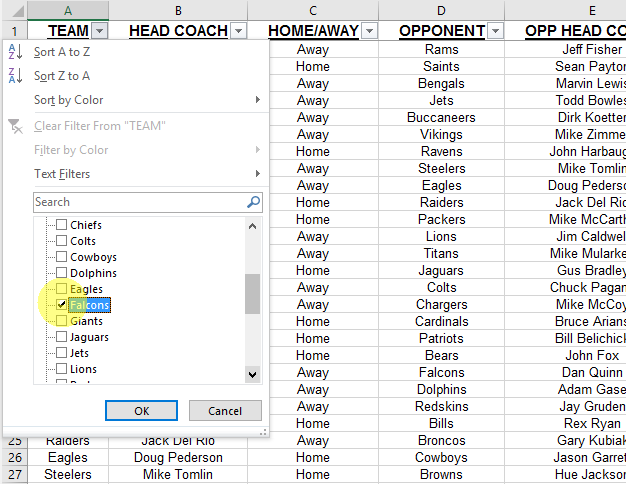Select row 26 header
This screenshot has width=626, height=484.
pyautogui.click(x=14, y=457)
